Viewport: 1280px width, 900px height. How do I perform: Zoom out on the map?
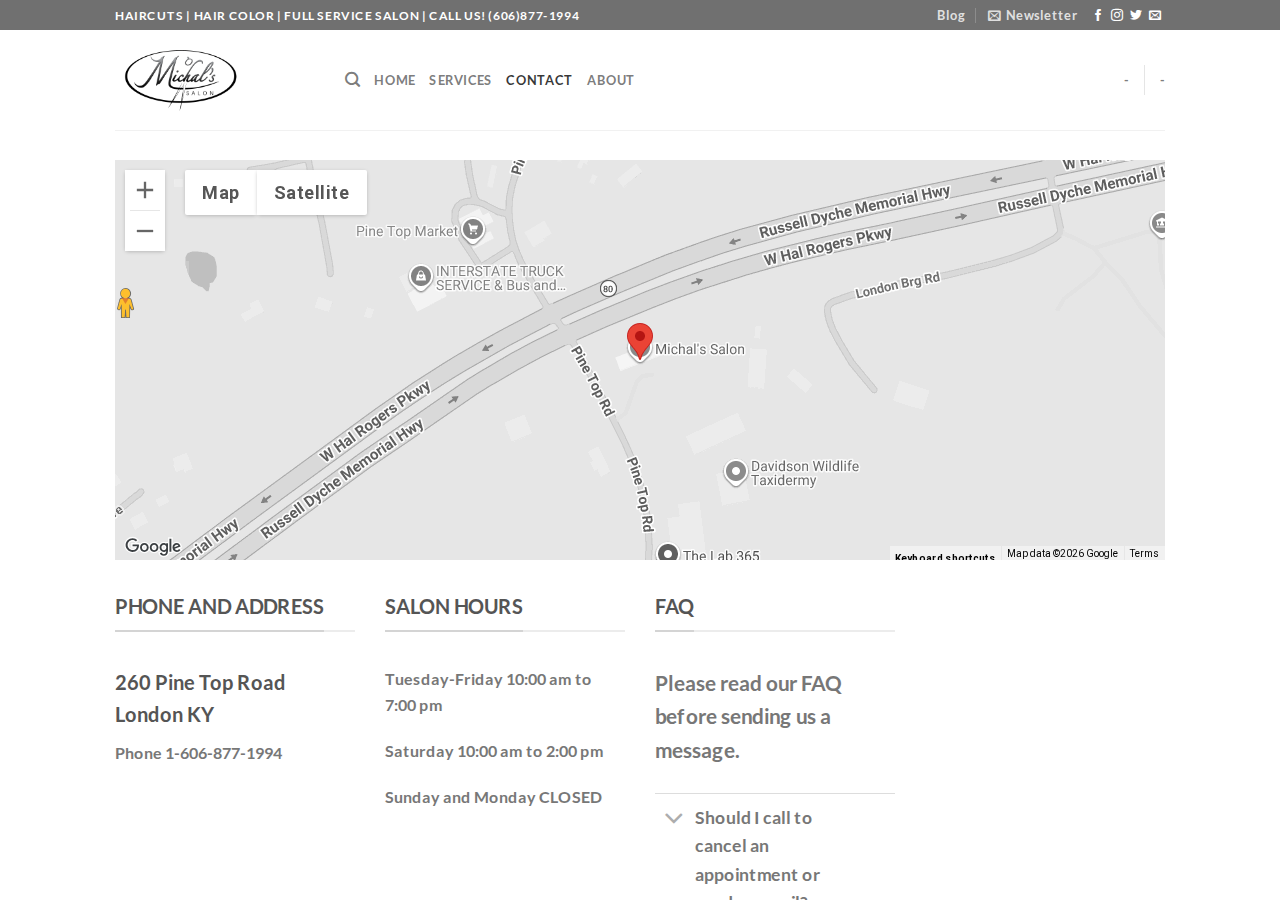145,231
